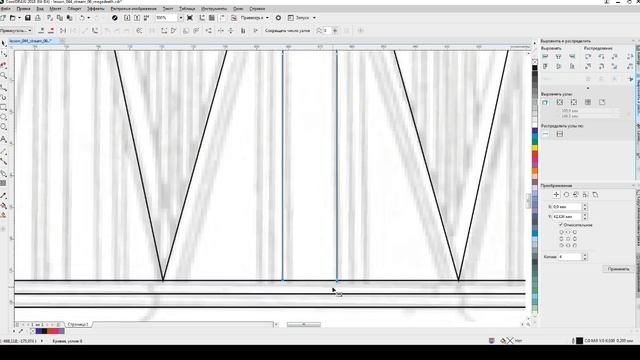Click the Options gear icon in toolbar
This screenshot has width=640, height=360.
tap(278, 18)
